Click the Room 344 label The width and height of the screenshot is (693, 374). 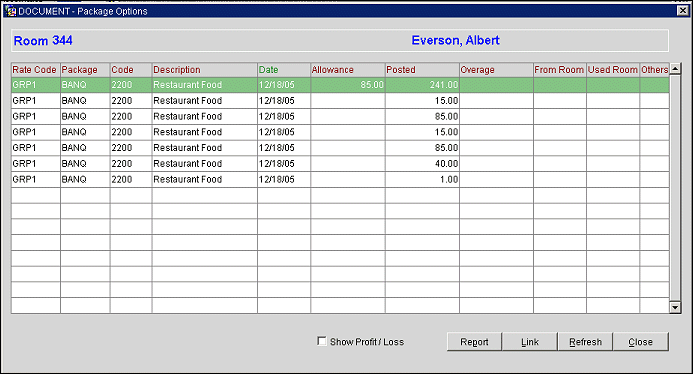coord(43,41)
